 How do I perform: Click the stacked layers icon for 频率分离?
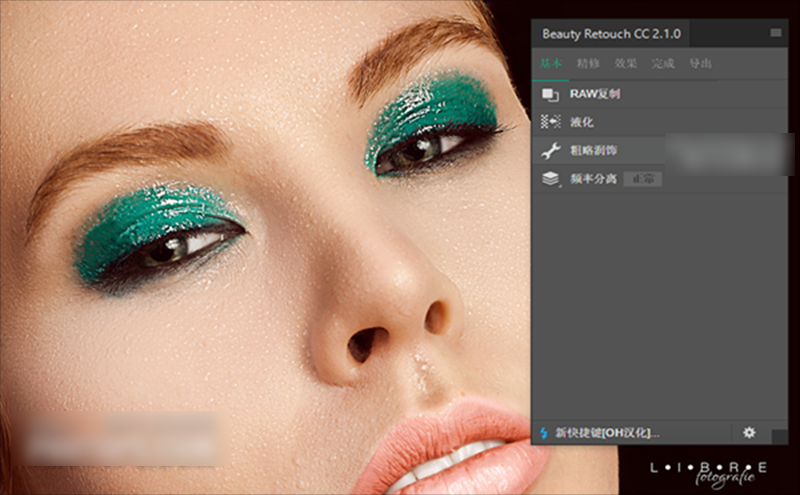pos(550,179)
